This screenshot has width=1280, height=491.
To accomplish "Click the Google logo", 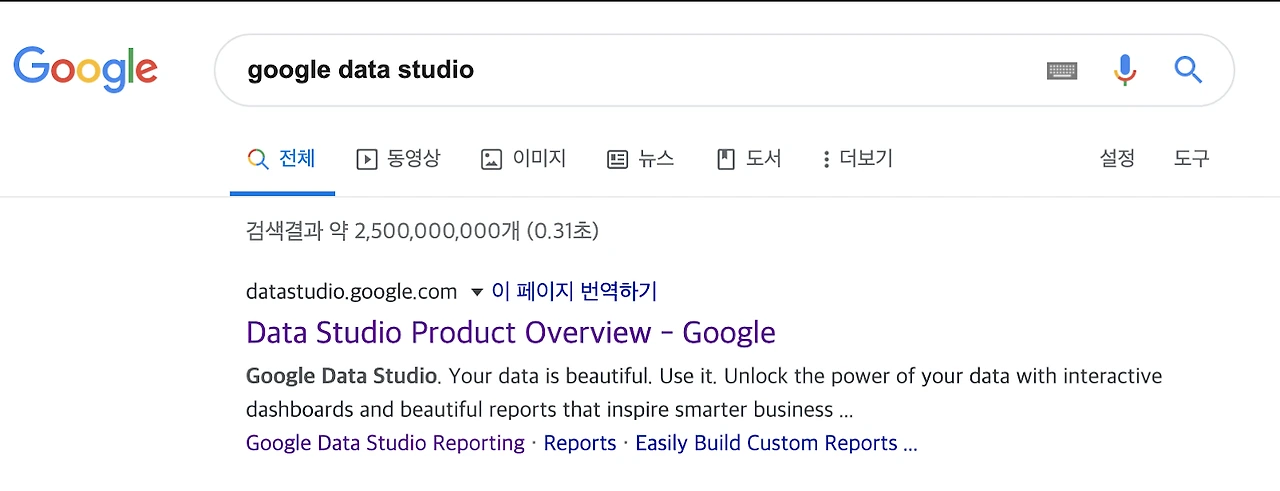I will (85, 69).
